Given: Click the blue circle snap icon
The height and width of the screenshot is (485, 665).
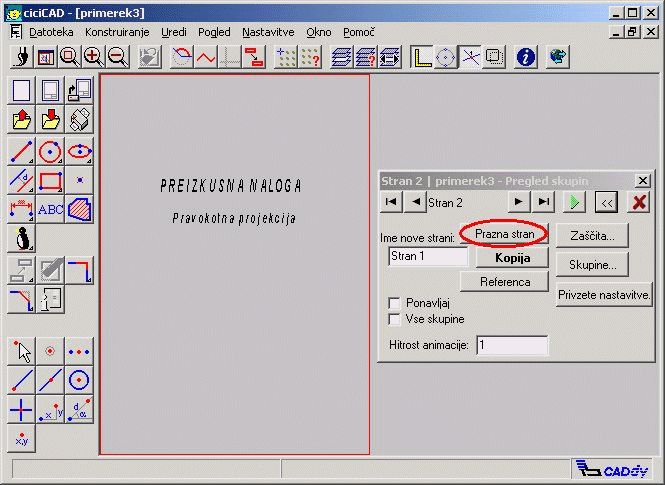Looking at the screenshot, I should click(446, 57).
